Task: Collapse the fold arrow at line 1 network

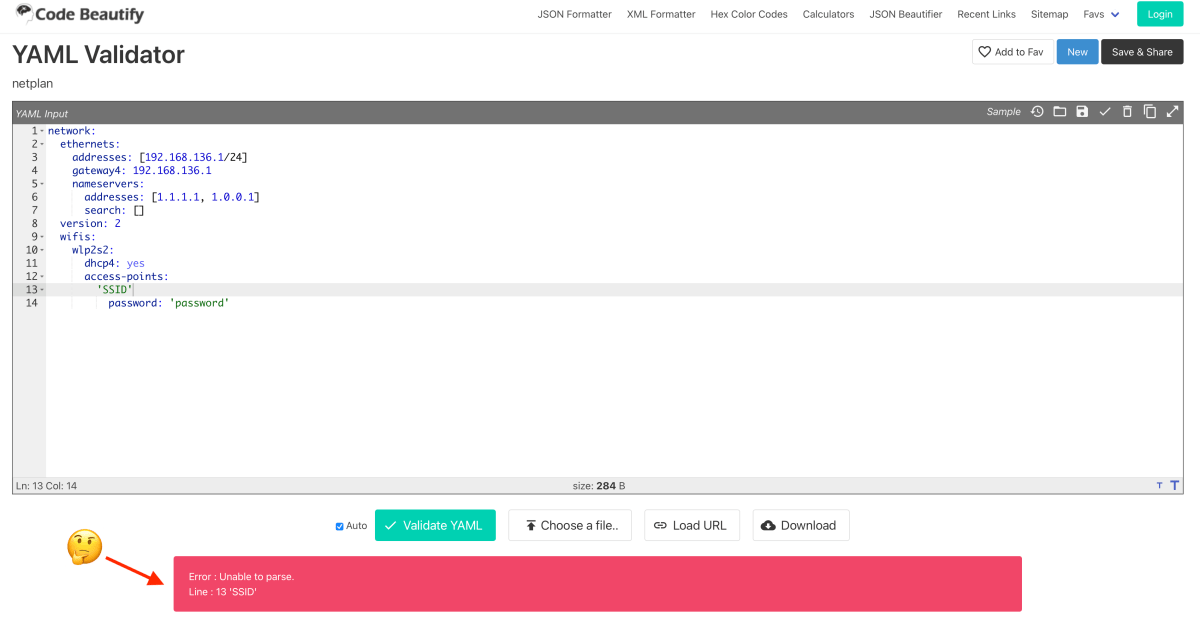Action: pos(42,131)
